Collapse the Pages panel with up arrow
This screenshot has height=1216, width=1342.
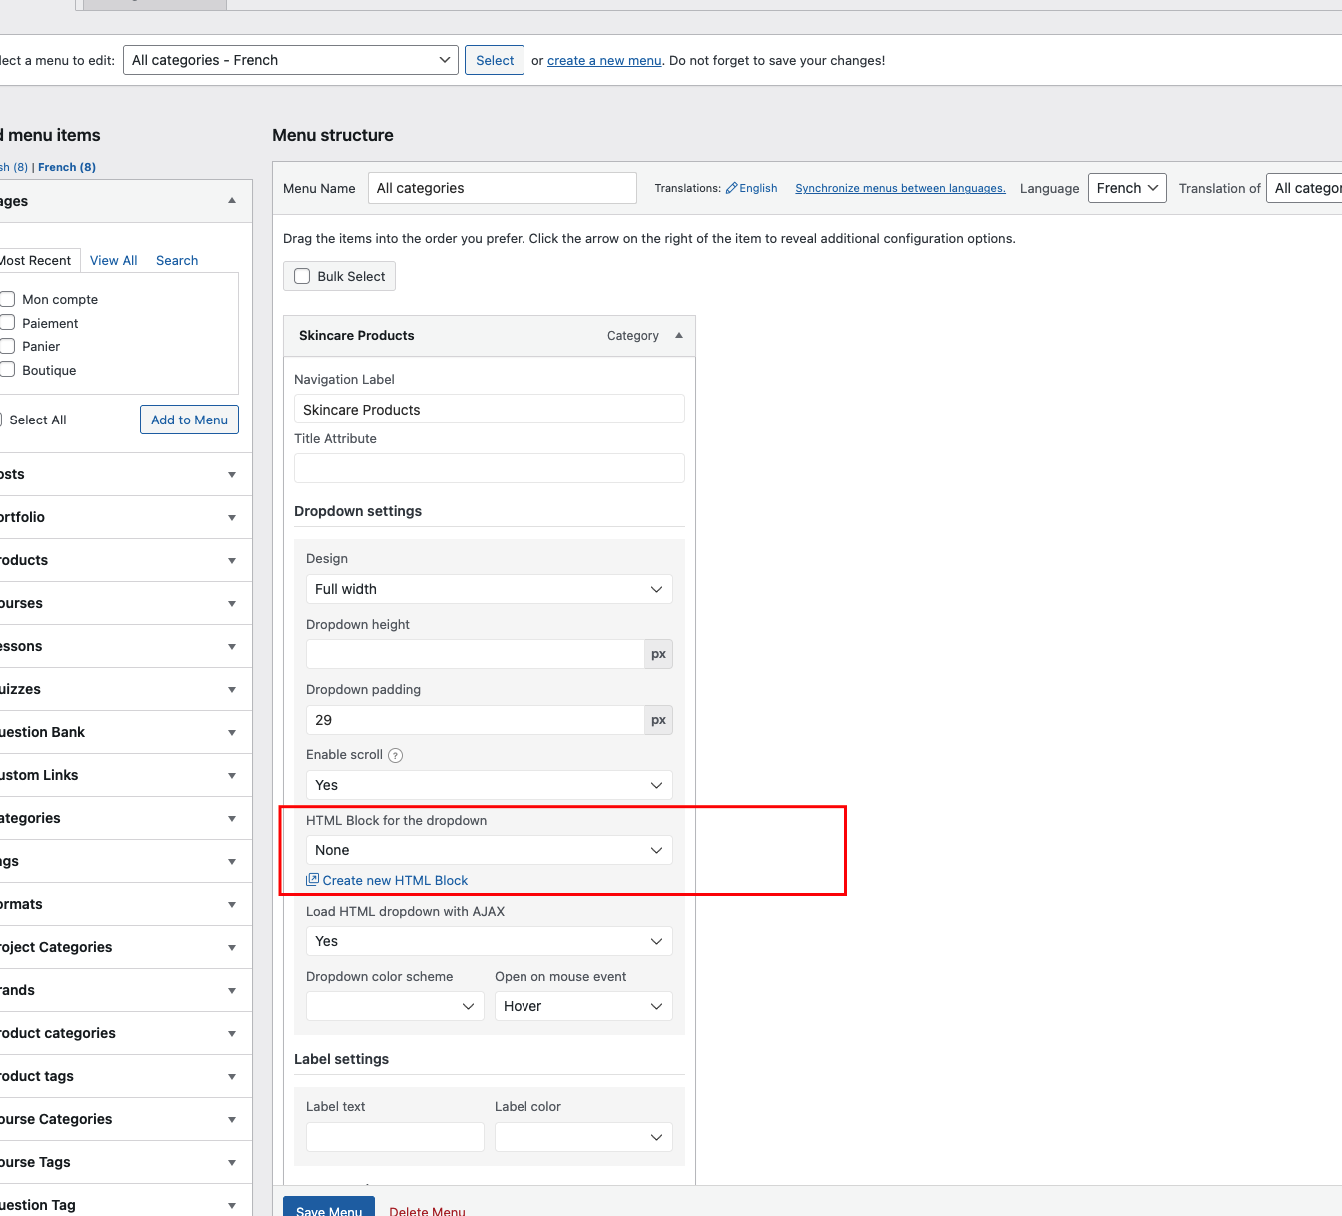pyautogui.click(x=232, y=201)
